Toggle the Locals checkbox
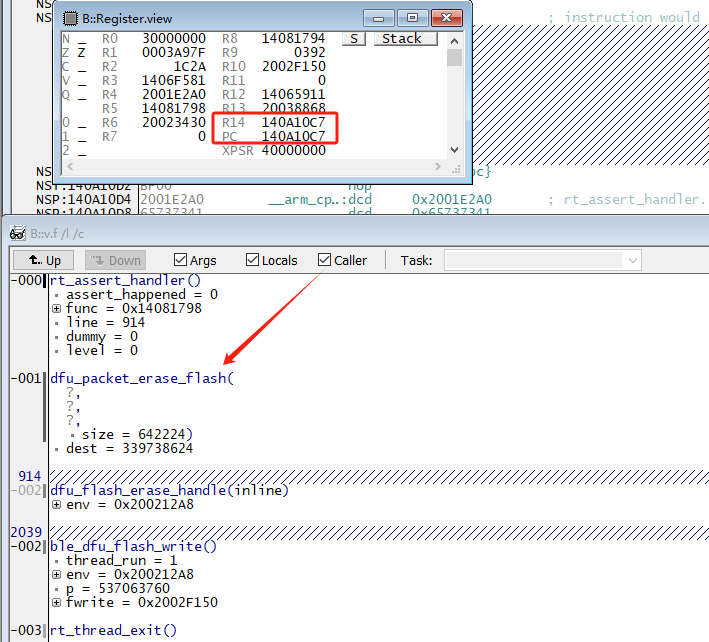This screenshot has width=709, height=642. coord(252,260)
